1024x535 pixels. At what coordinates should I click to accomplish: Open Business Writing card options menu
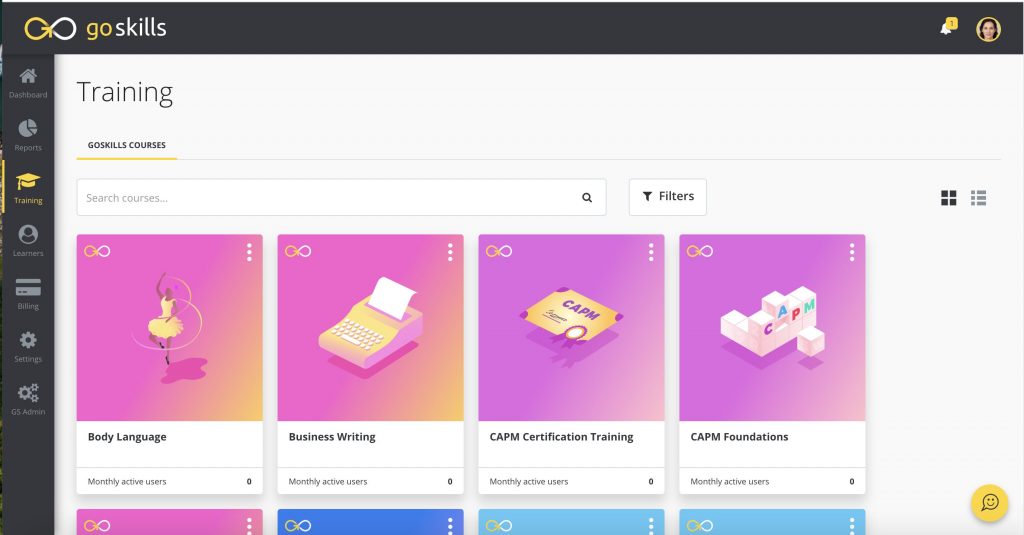point(450,252)
